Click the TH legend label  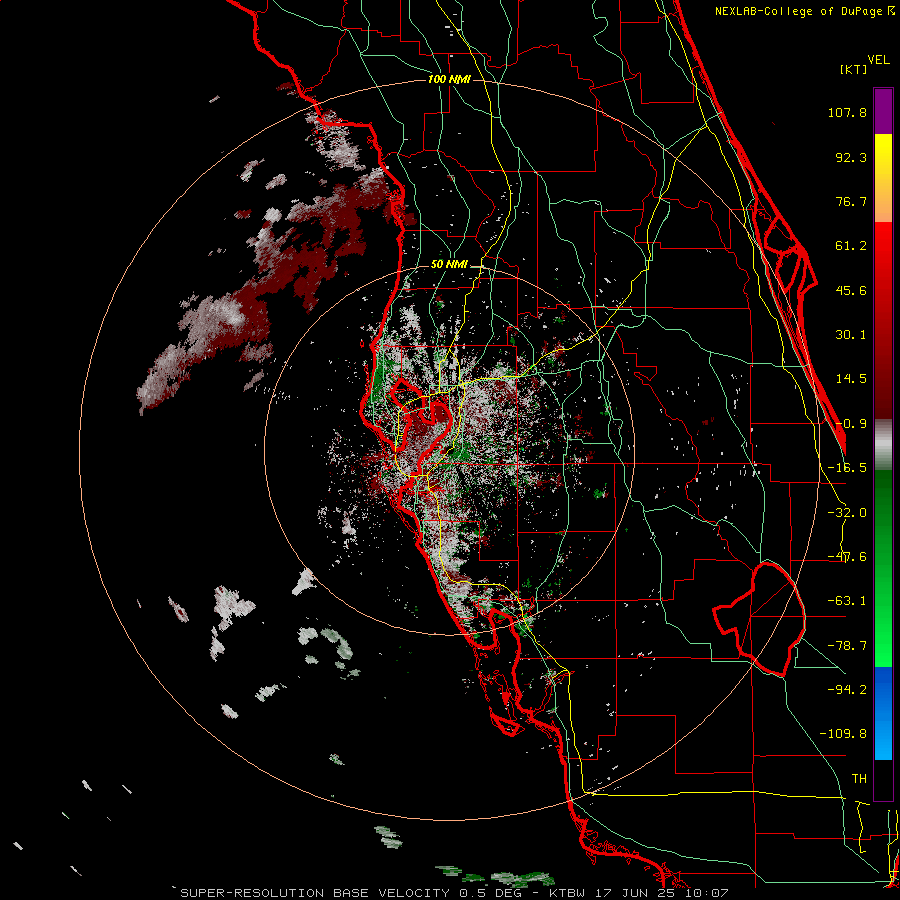coord(859,779)
